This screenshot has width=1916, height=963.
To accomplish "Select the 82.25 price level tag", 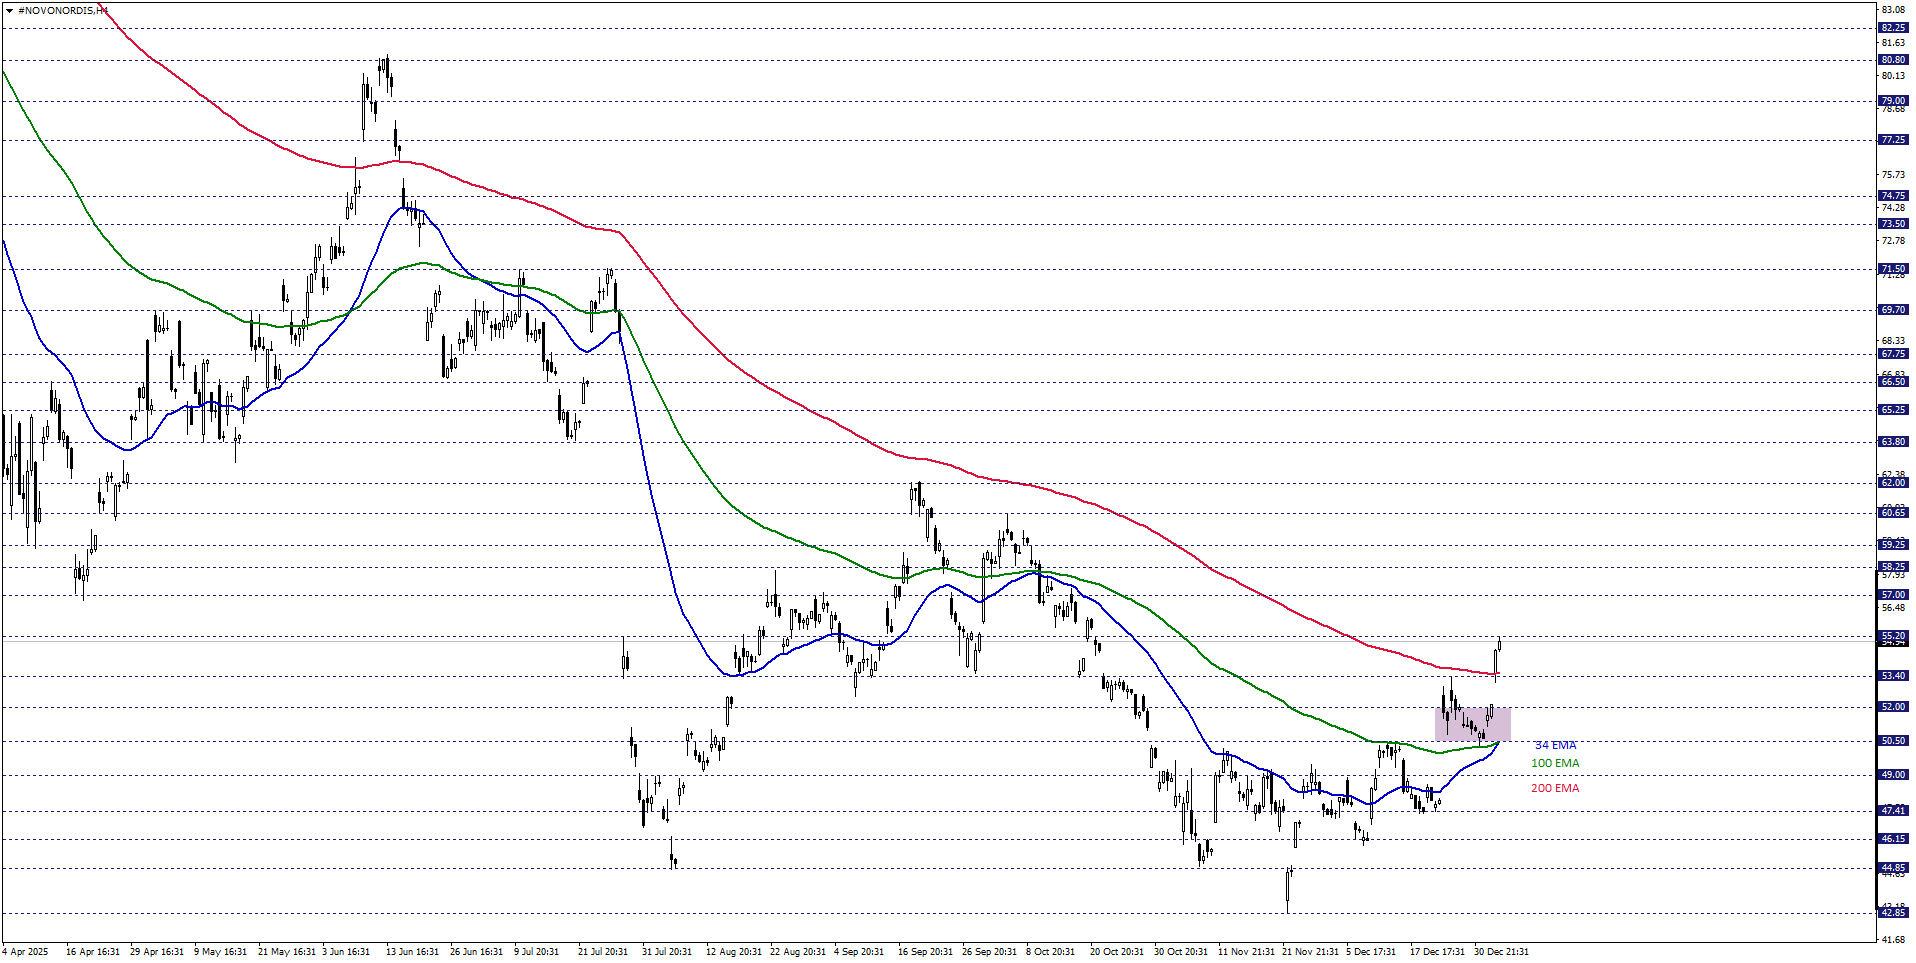I will click(x=1893, y=28).
